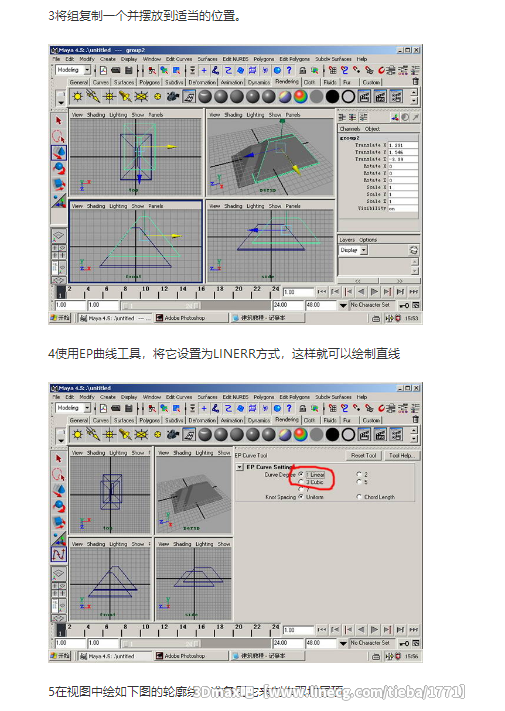Open Modeling menu set dropdown in EP Curve window
The width and height of the screenshot is (505, 711).
click(x=87, y=408)
